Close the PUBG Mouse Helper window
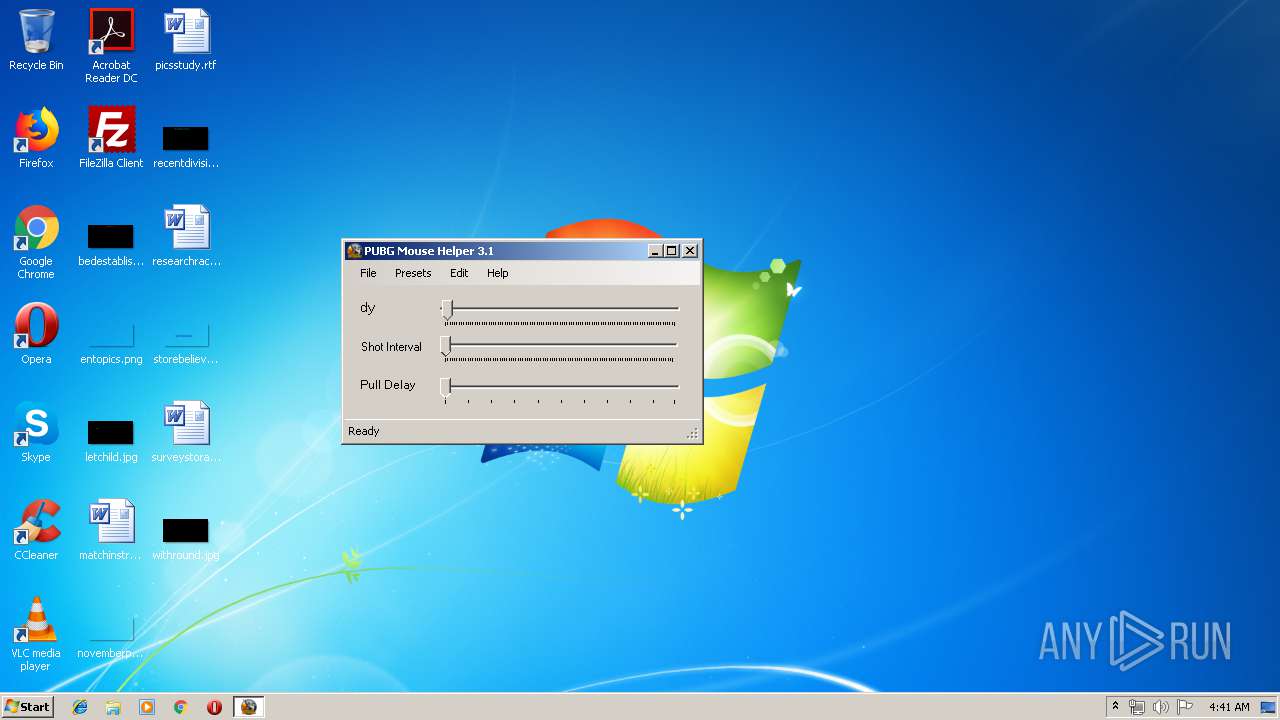This screenshot has width=1280, height=720. [x=690, y=251]
